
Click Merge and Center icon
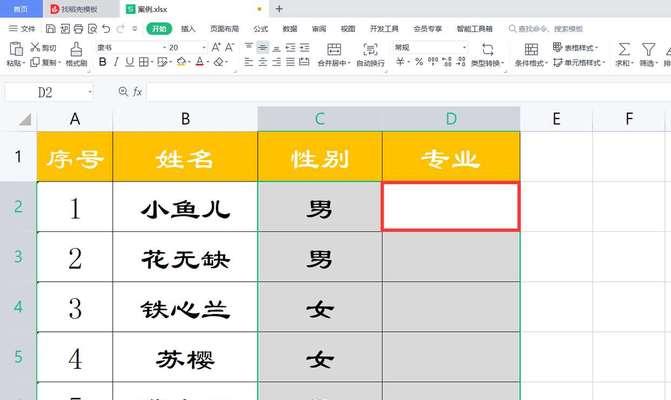click(x=334, y=49)
